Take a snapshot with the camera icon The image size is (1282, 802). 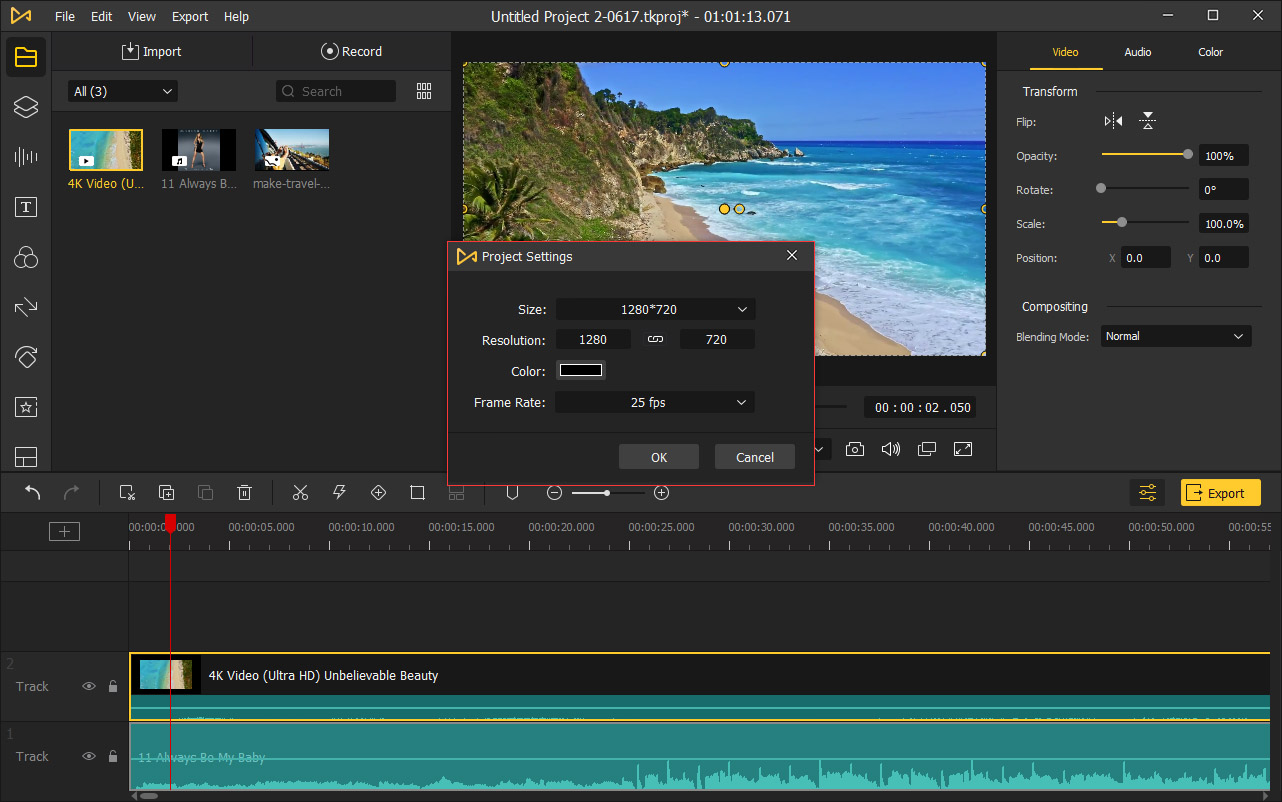(x=854, y=449)
